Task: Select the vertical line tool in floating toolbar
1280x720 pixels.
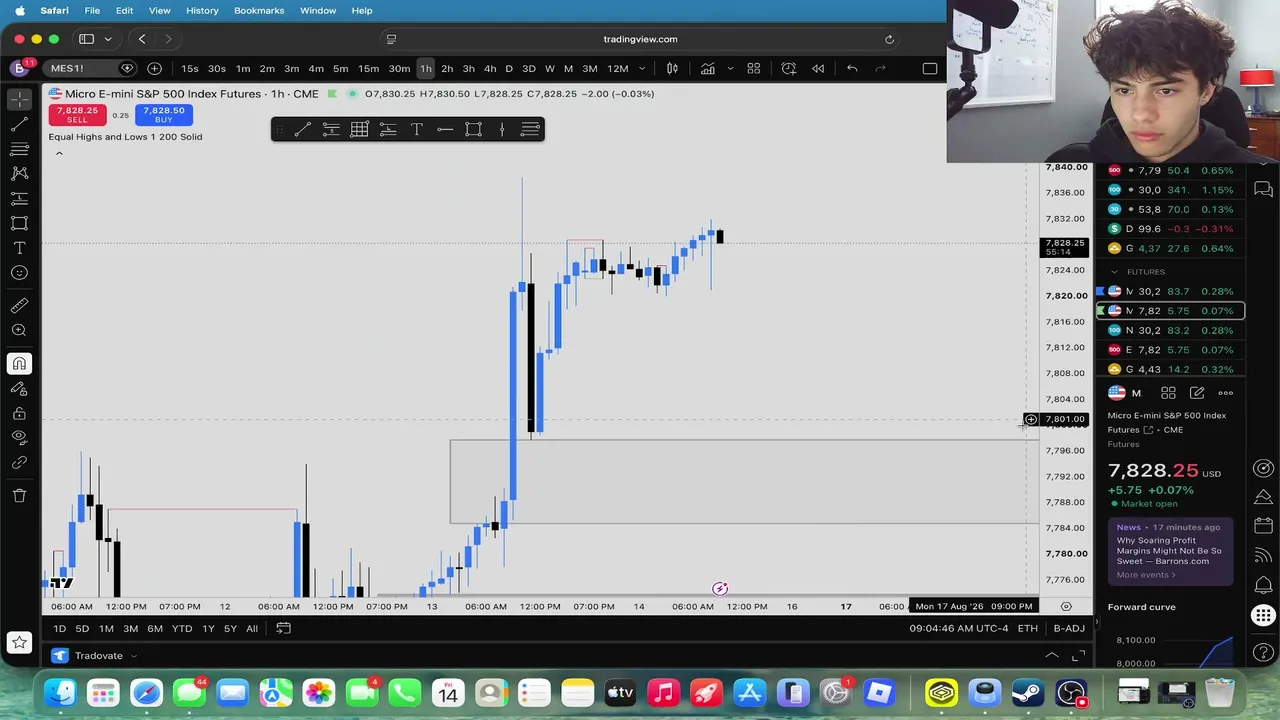Action: pos(502,129)
